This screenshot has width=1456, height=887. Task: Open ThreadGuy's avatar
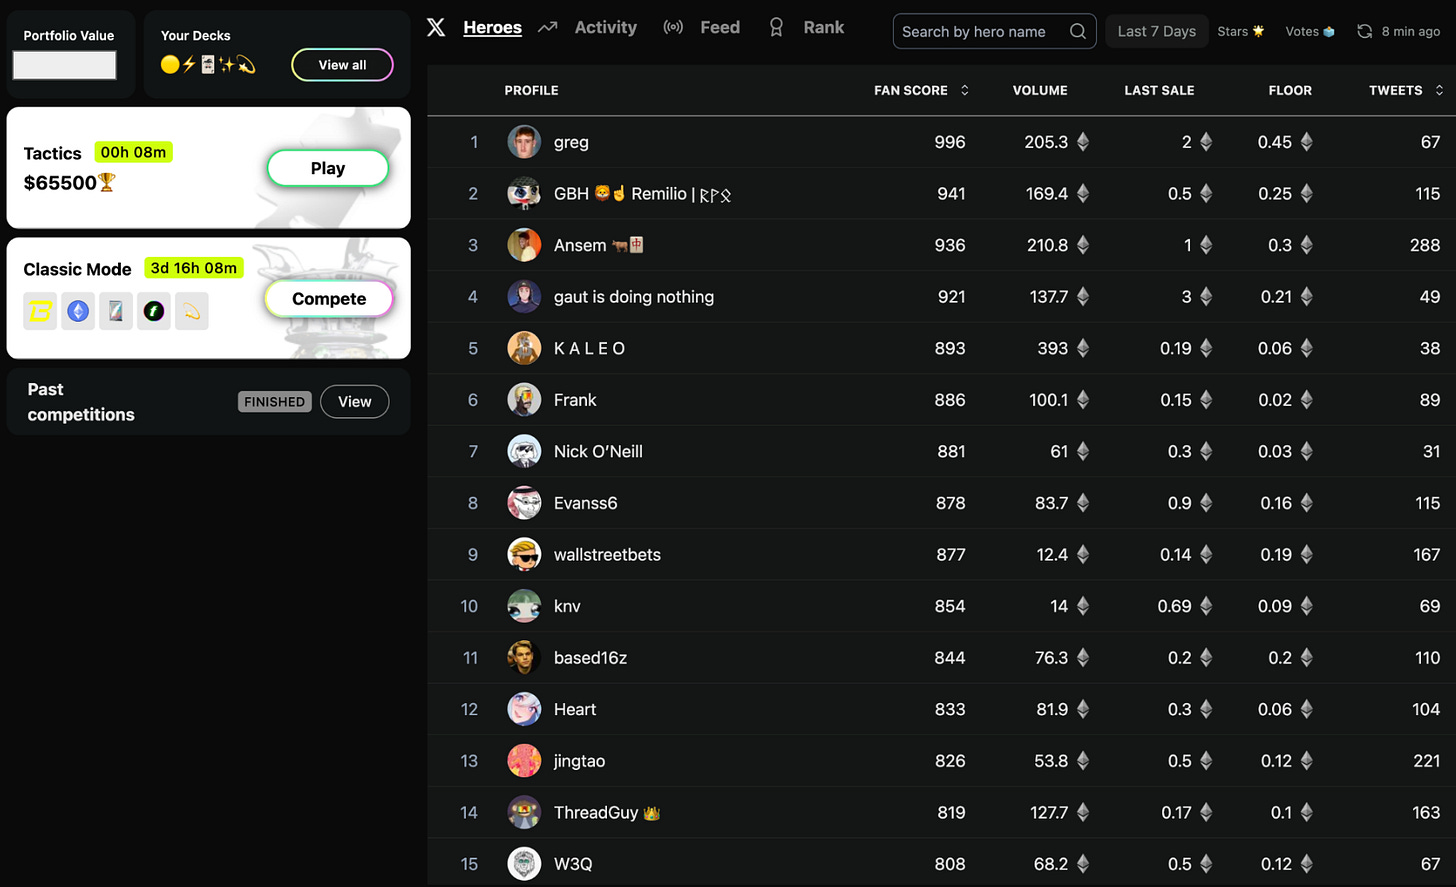click(524, 812)
